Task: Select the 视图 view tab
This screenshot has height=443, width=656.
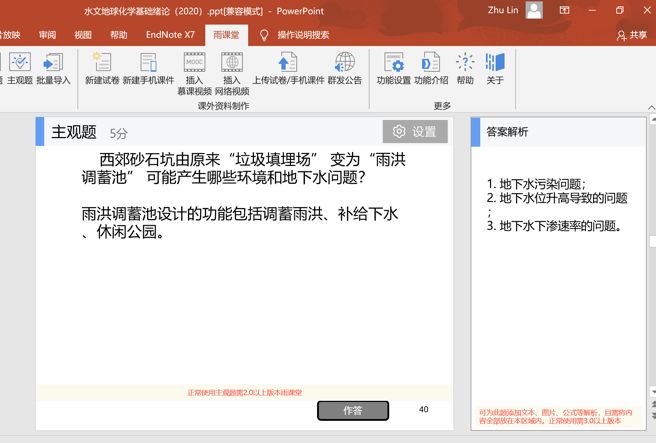Action: pyautogui.click(x=83, y=35)
